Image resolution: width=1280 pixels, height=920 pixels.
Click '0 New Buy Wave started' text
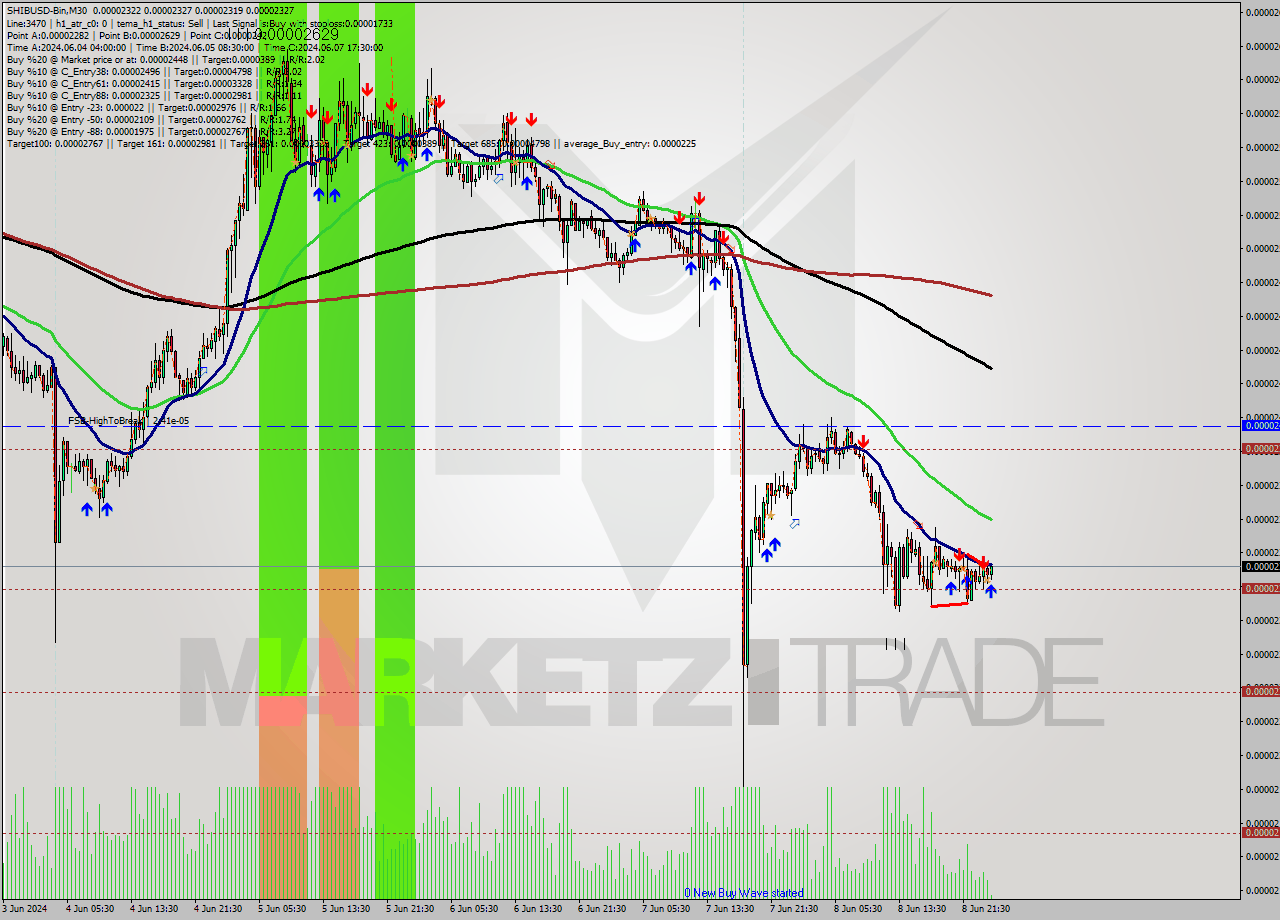pyautogui.click(x=743, y=893)
